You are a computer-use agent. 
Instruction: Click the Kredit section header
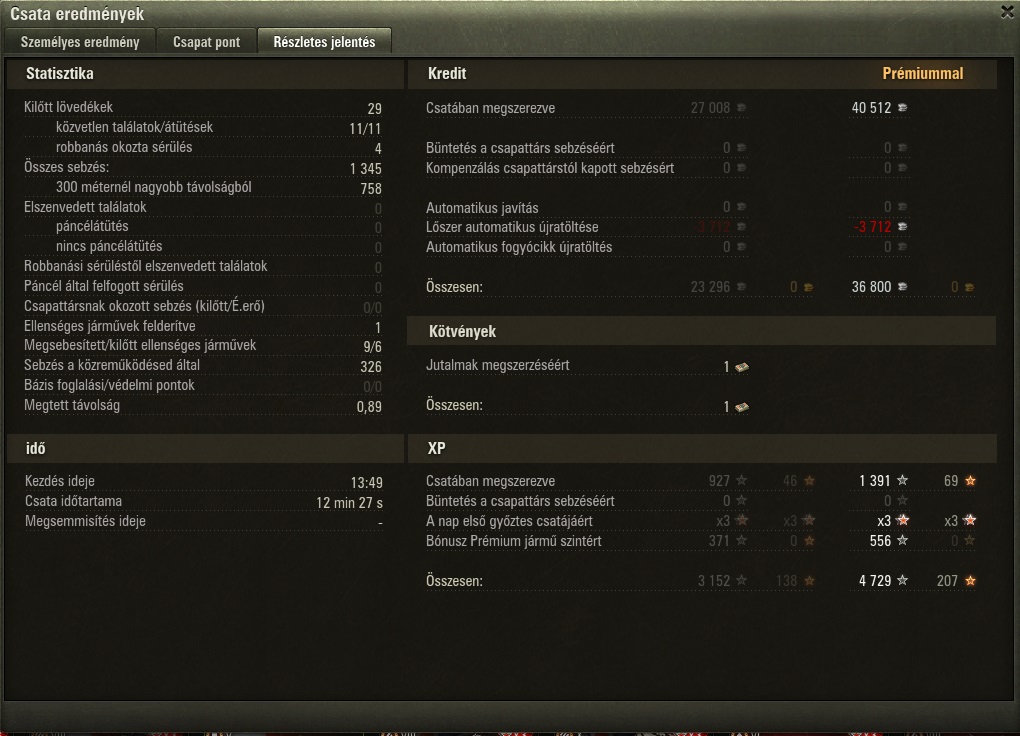[447, 74]
